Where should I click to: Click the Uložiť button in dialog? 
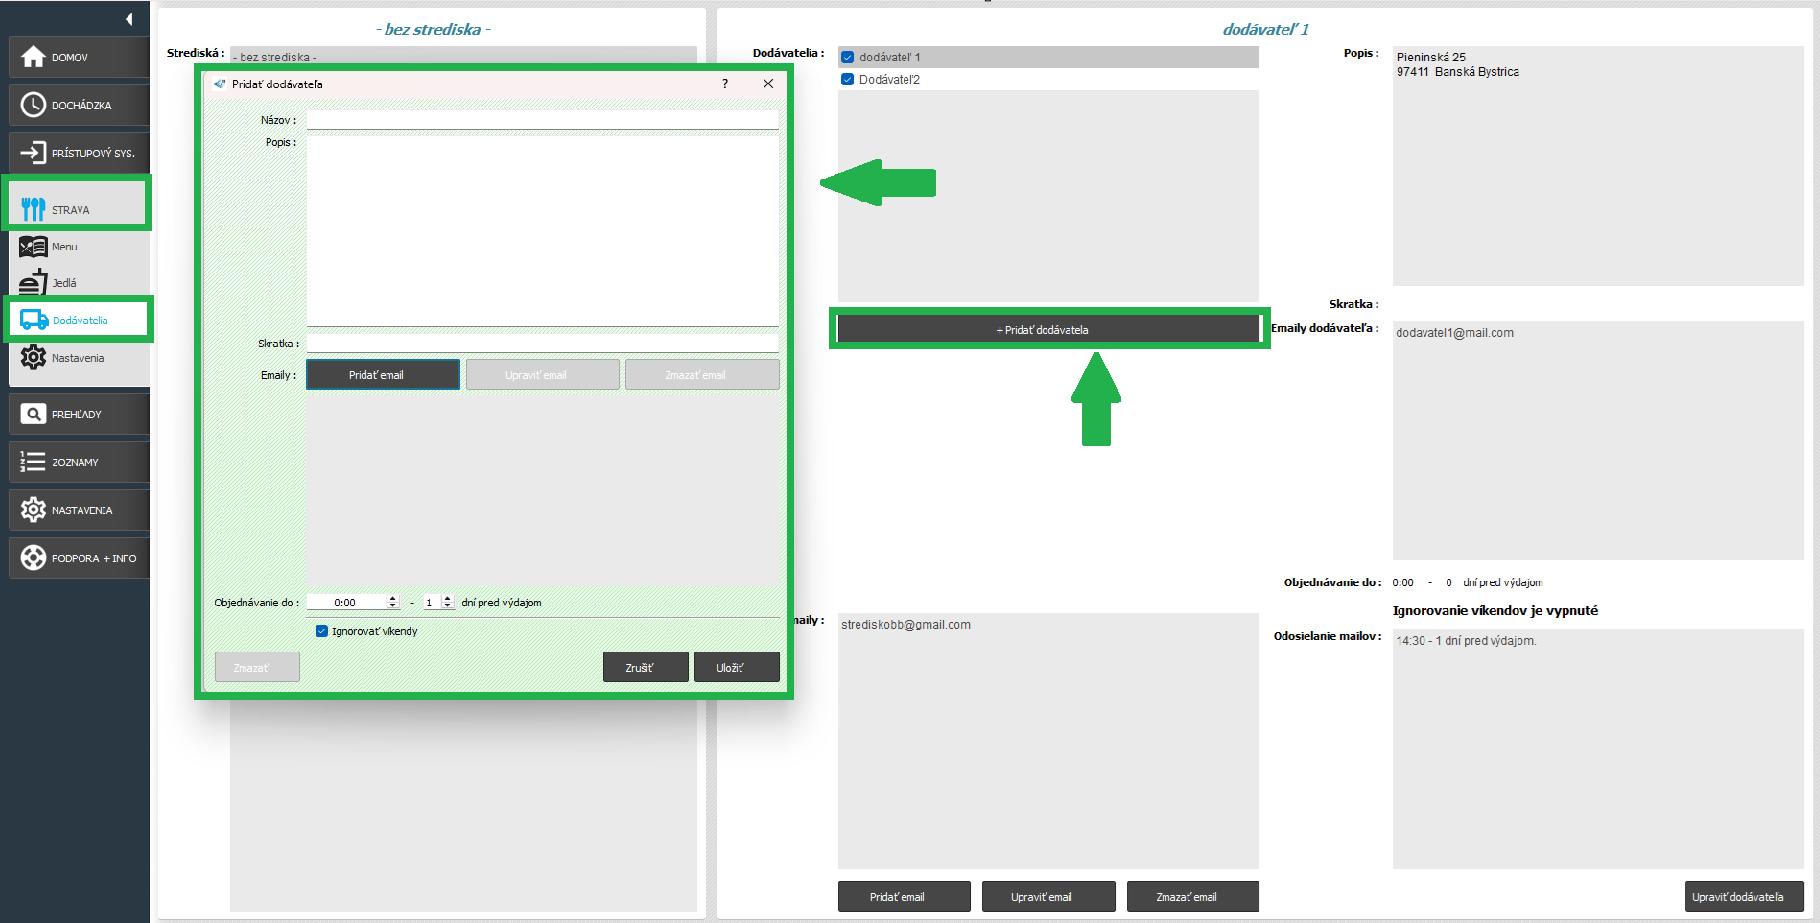[x=736, y=668]
